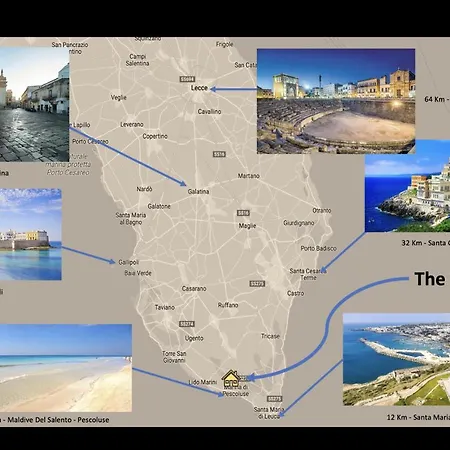Screen dimensions: 450x450
Task: Click the Santa Maria di Leuca label
Action: tap(269, 413)
